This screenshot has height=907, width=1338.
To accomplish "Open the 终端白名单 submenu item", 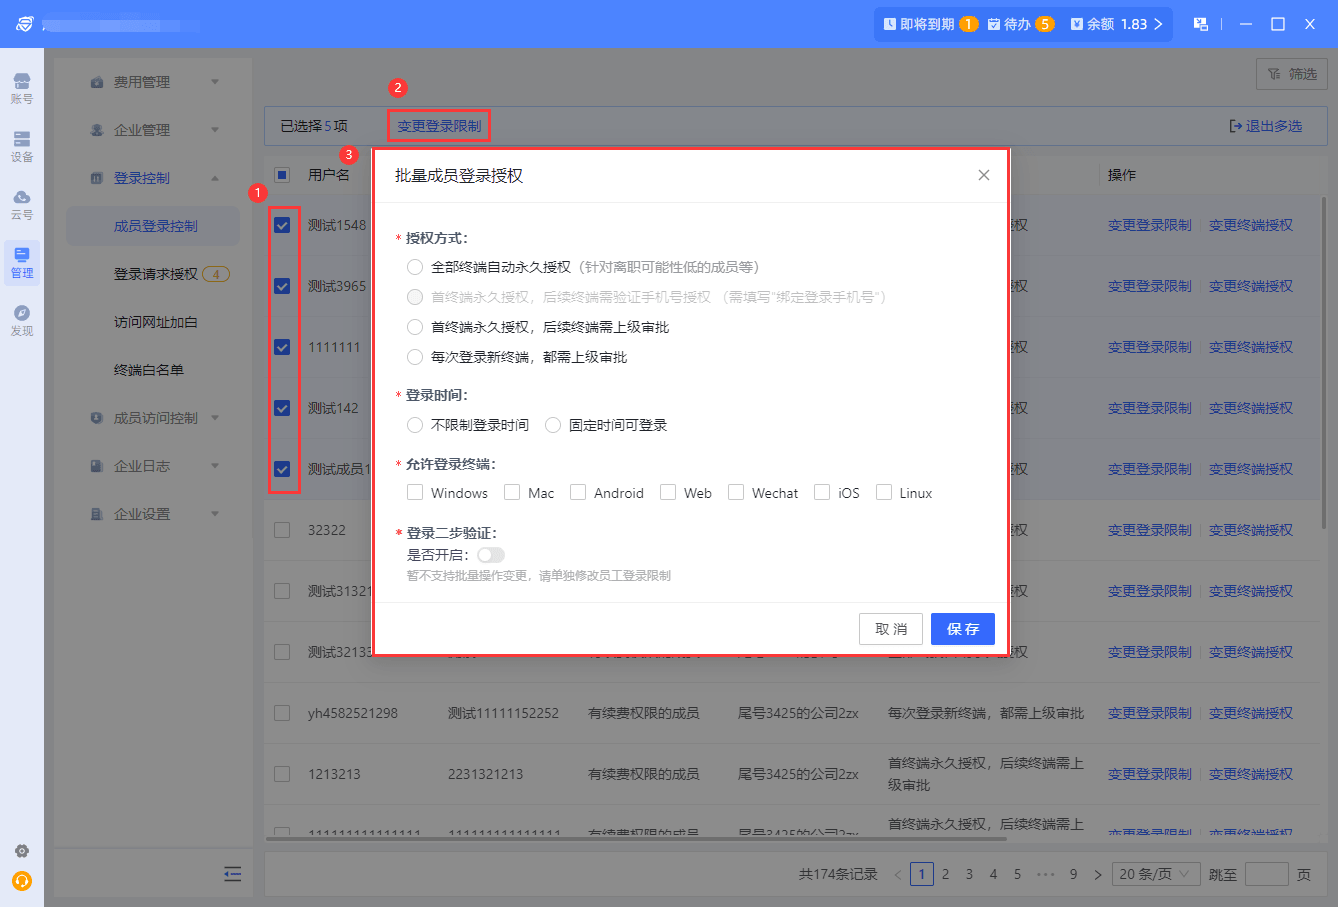I will (x=153, y=370).
